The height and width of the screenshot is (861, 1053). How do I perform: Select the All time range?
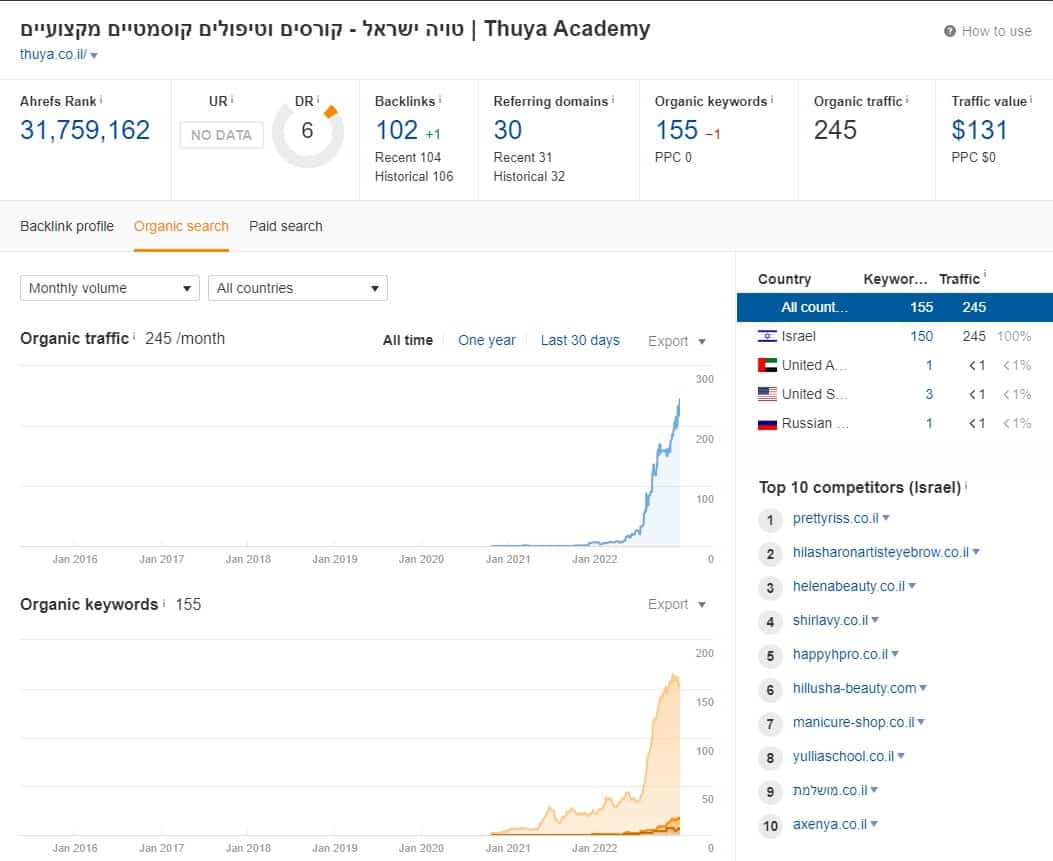pyautogui.click(x=408, y=341)
